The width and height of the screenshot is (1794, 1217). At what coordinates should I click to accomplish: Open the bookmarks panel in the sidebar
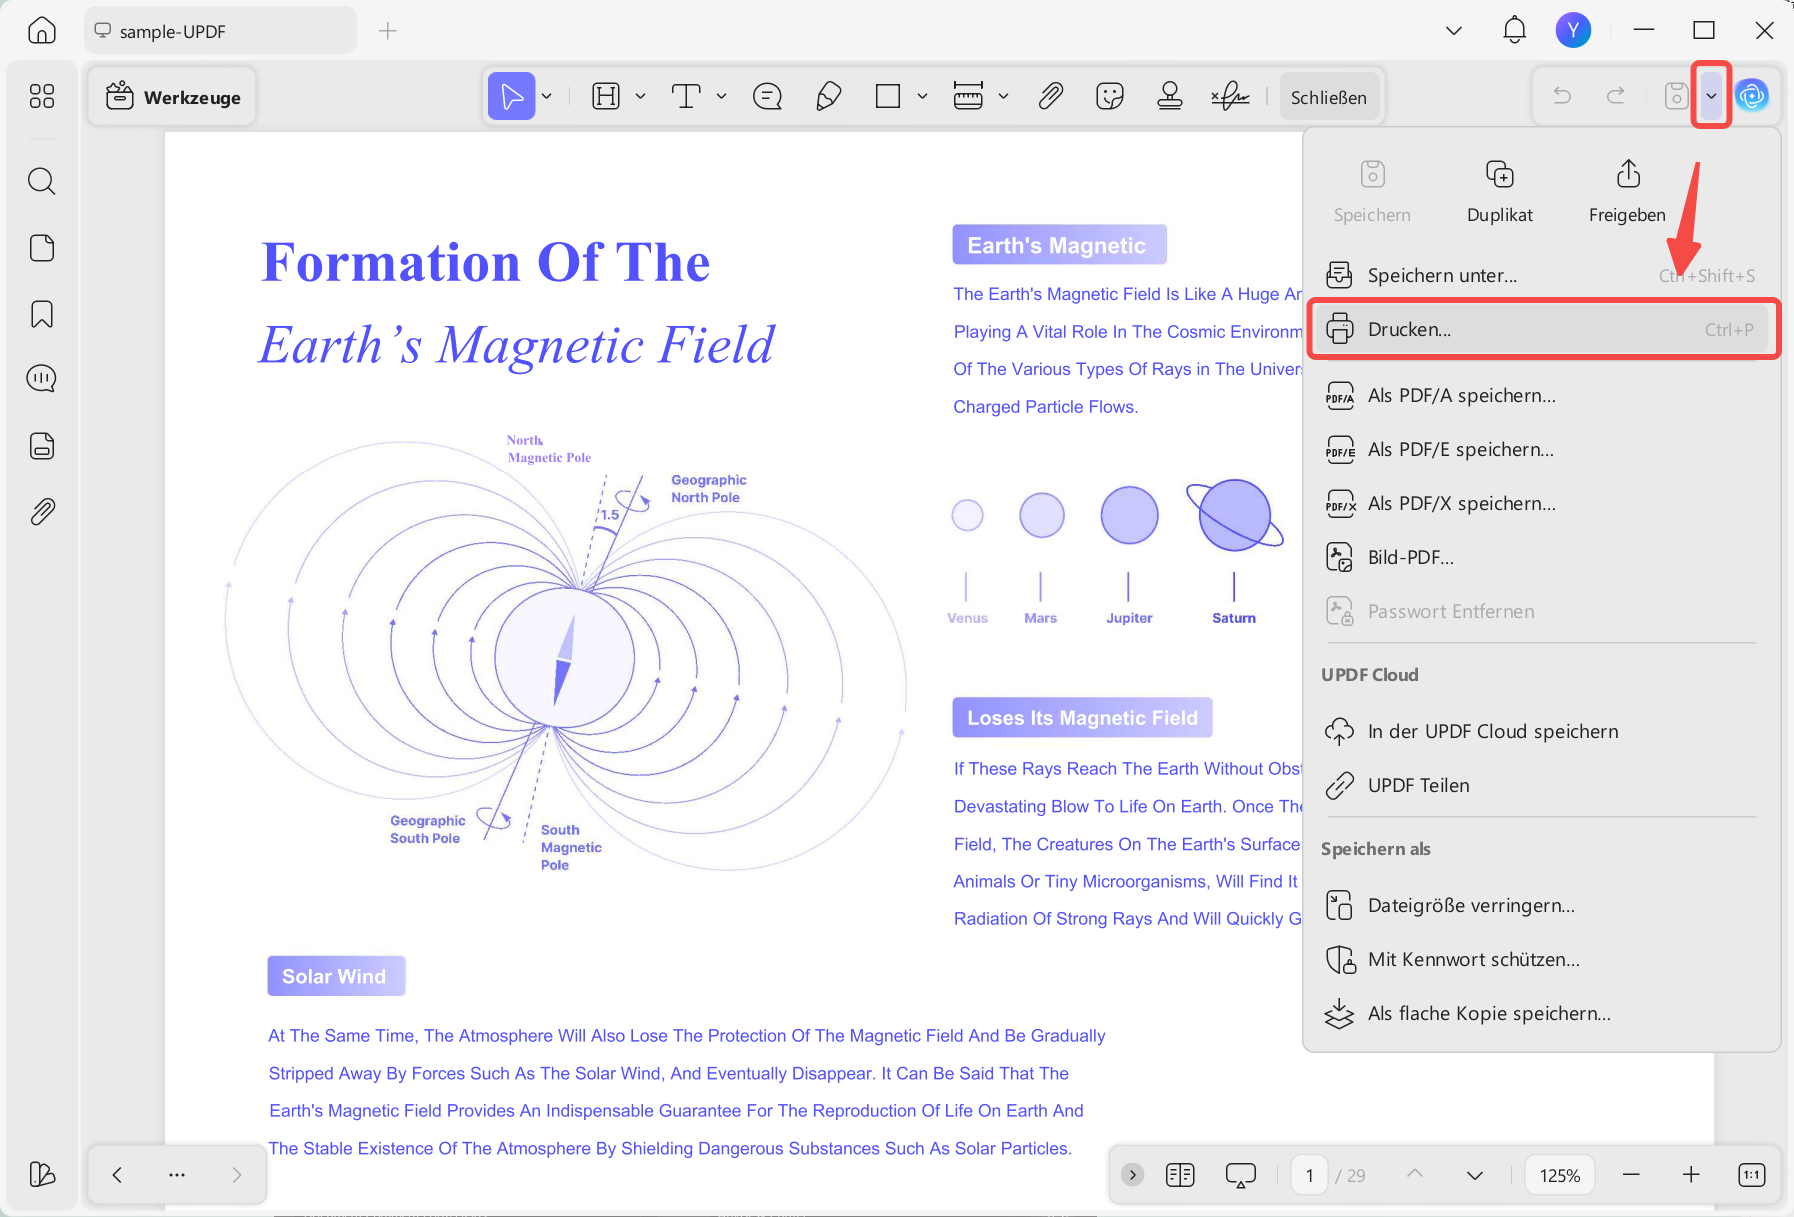[x=42, y=314]
